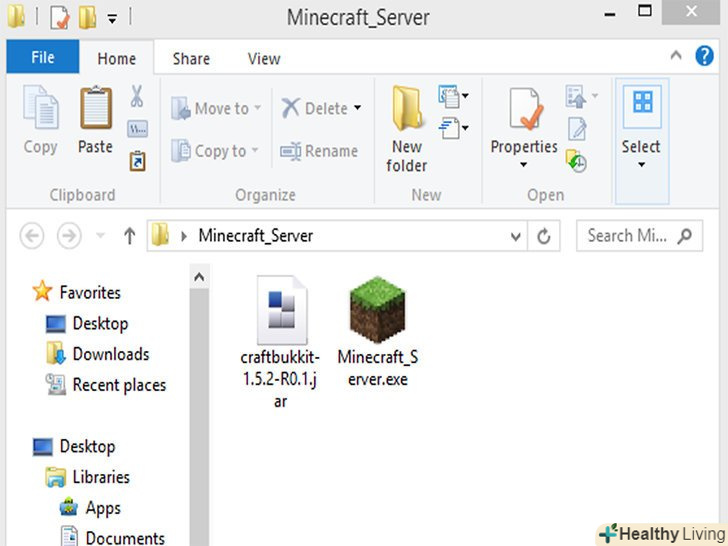Open Downloads in Favorites

98,354
